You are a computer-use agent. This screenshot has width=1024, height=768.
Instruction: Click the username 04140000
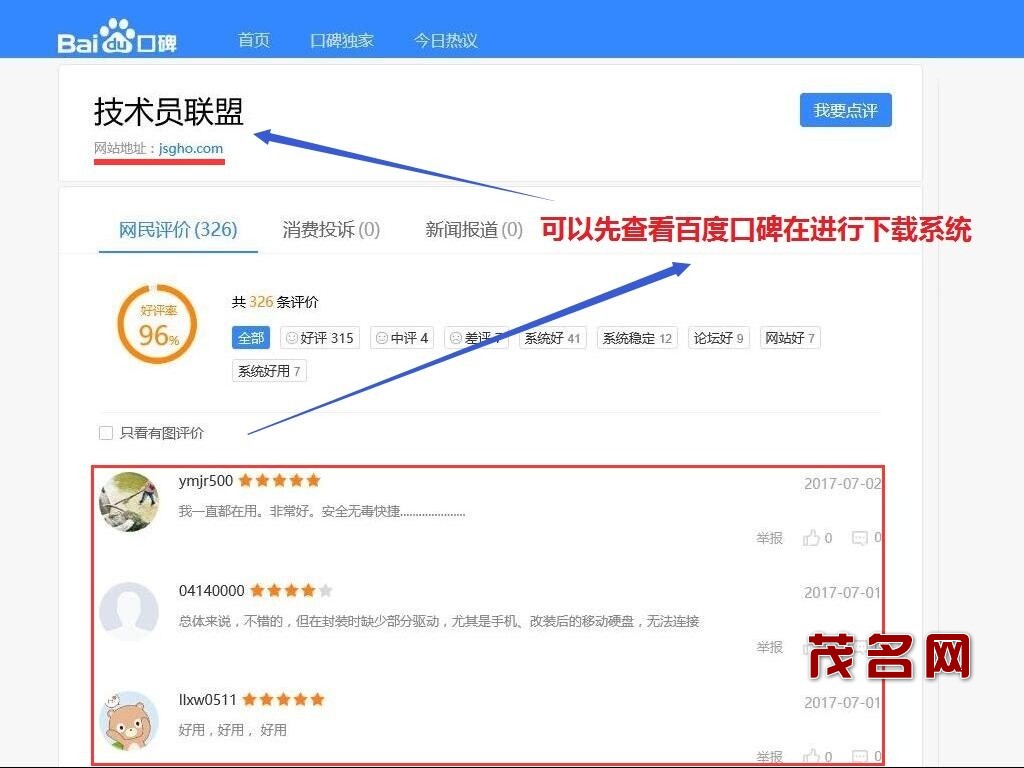(212, 591)
